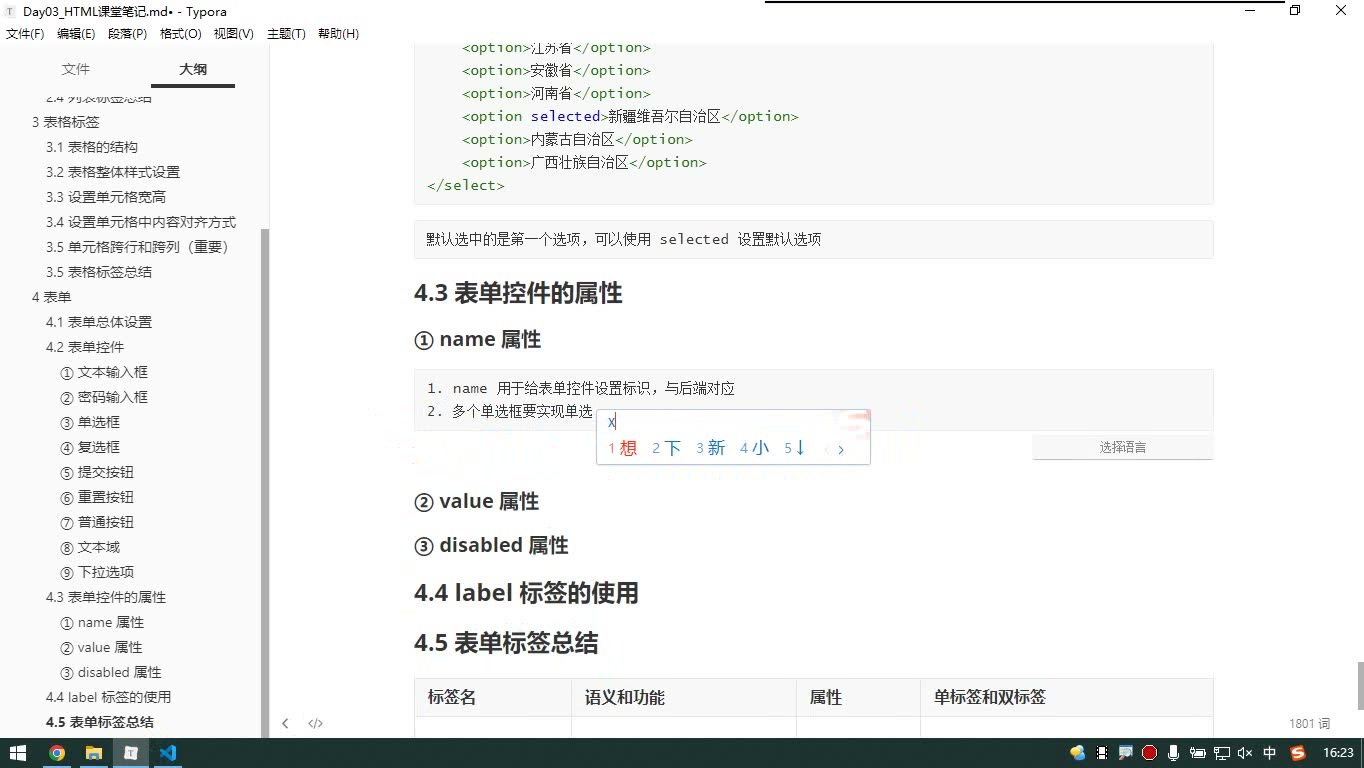Jump to outline item ③ 单选框
The height and width of the screenshot is (768, 1364).
[90, 422]
